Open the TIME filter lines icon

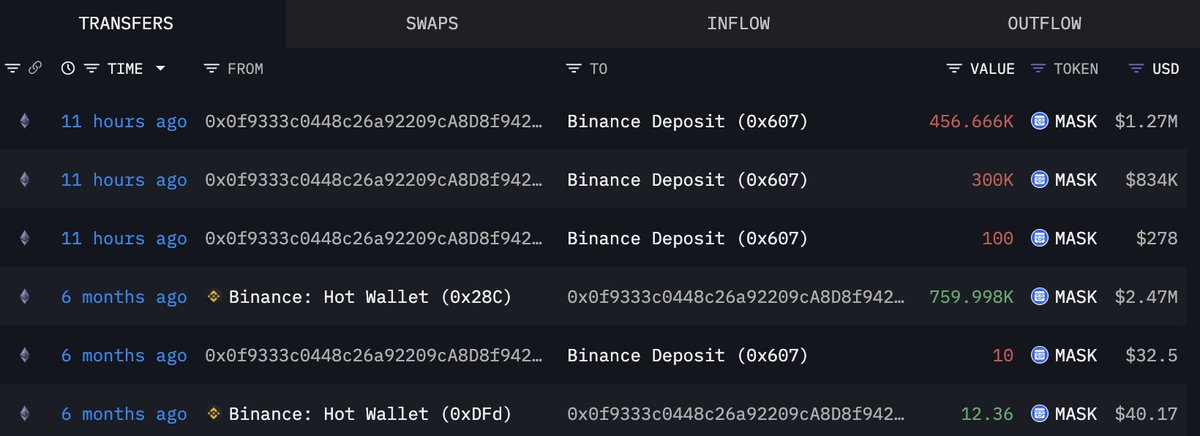tap(91, 69)
